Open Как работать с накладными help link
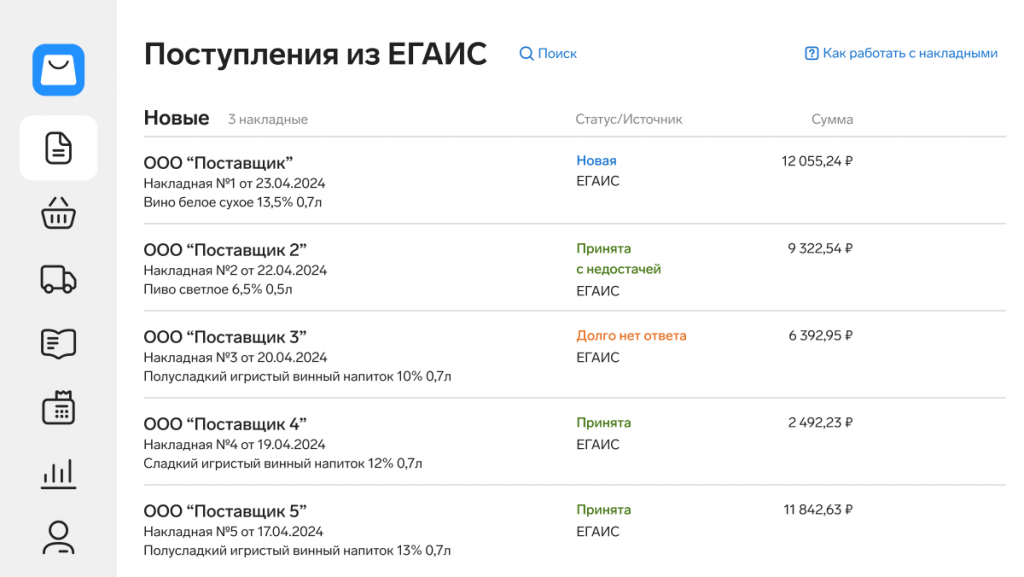Image resolution: width=1024 pixels, height=577 pixels. [x=901, y=54]
